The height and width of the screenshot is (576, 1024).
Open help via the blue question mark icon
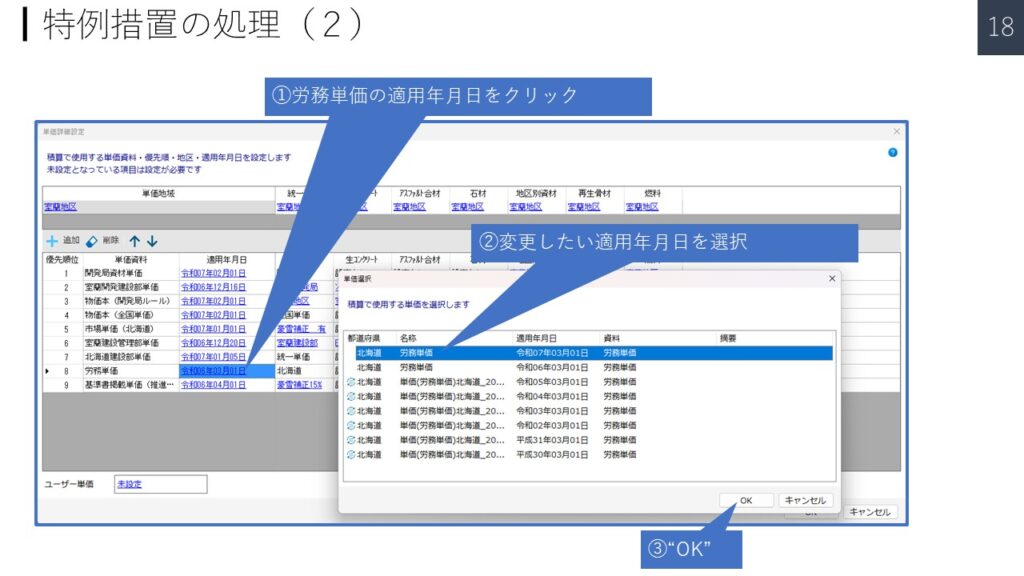(892, 152)
